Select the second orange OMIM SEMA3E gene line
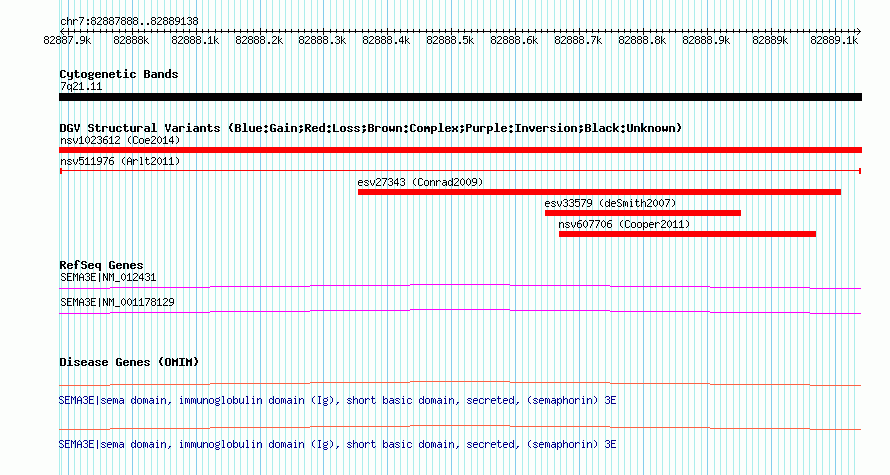Viewport: 890px width, 475px height. pyautogui.click(x=460, y=428)
